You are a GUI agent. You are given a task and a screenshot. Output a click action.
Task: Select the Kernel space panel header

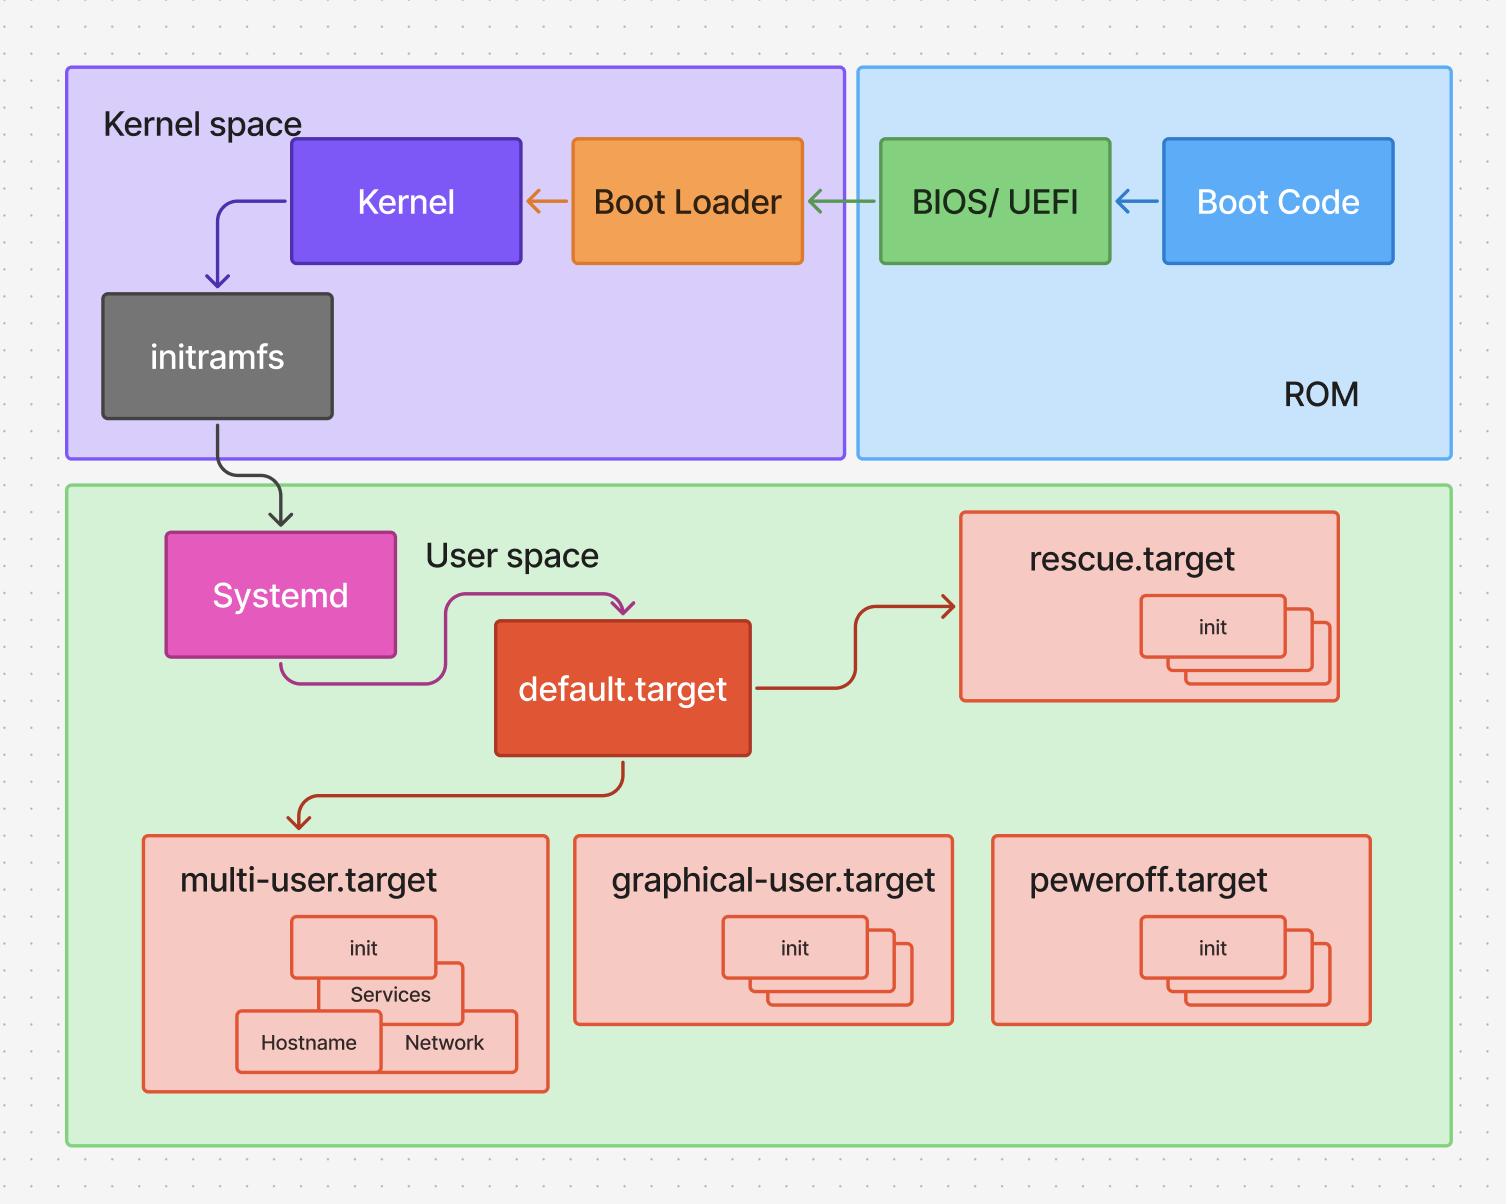coord(202,124)
